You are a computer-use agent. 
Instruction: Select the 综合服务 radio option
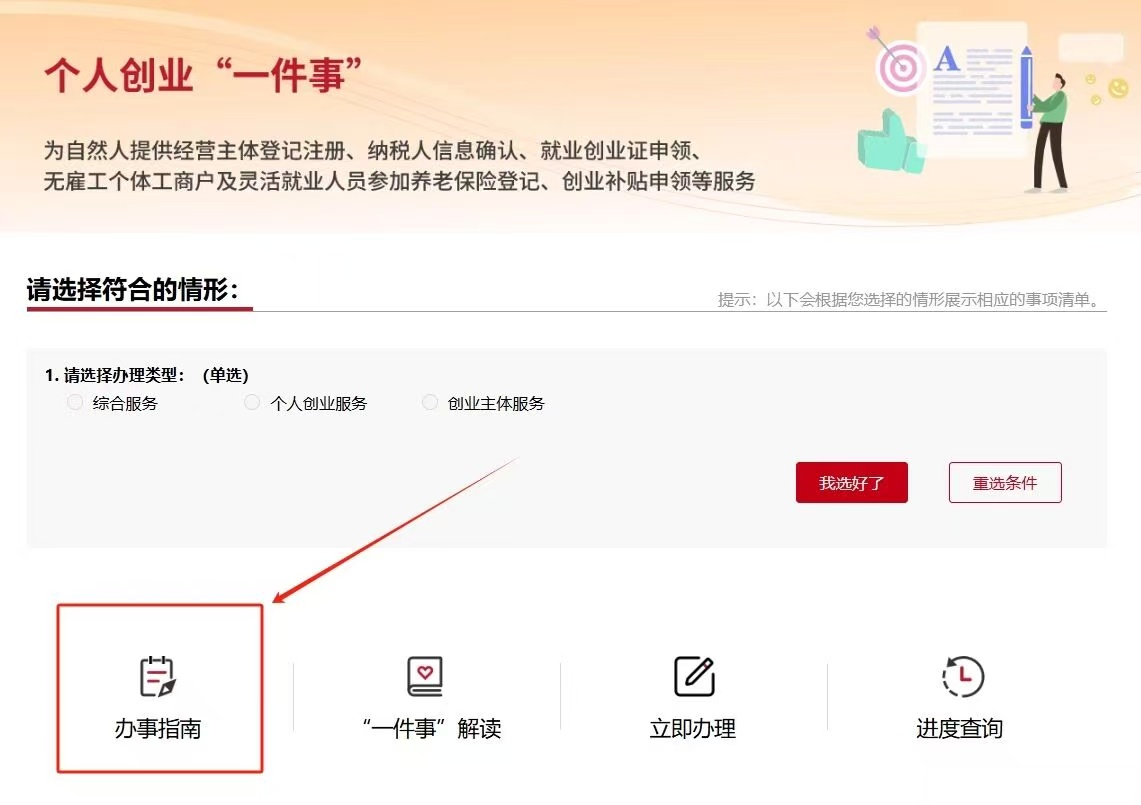(x=74, y=403)
